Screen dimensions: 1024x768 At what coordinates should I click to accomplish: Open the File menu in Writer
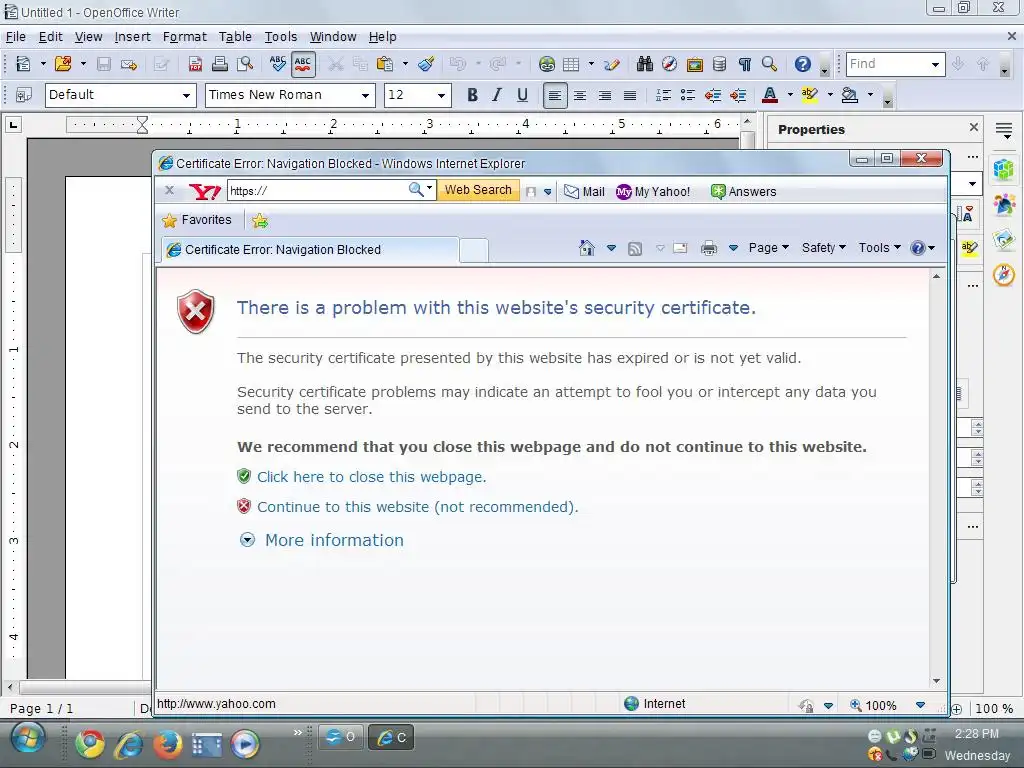click(x=16, y=37)
